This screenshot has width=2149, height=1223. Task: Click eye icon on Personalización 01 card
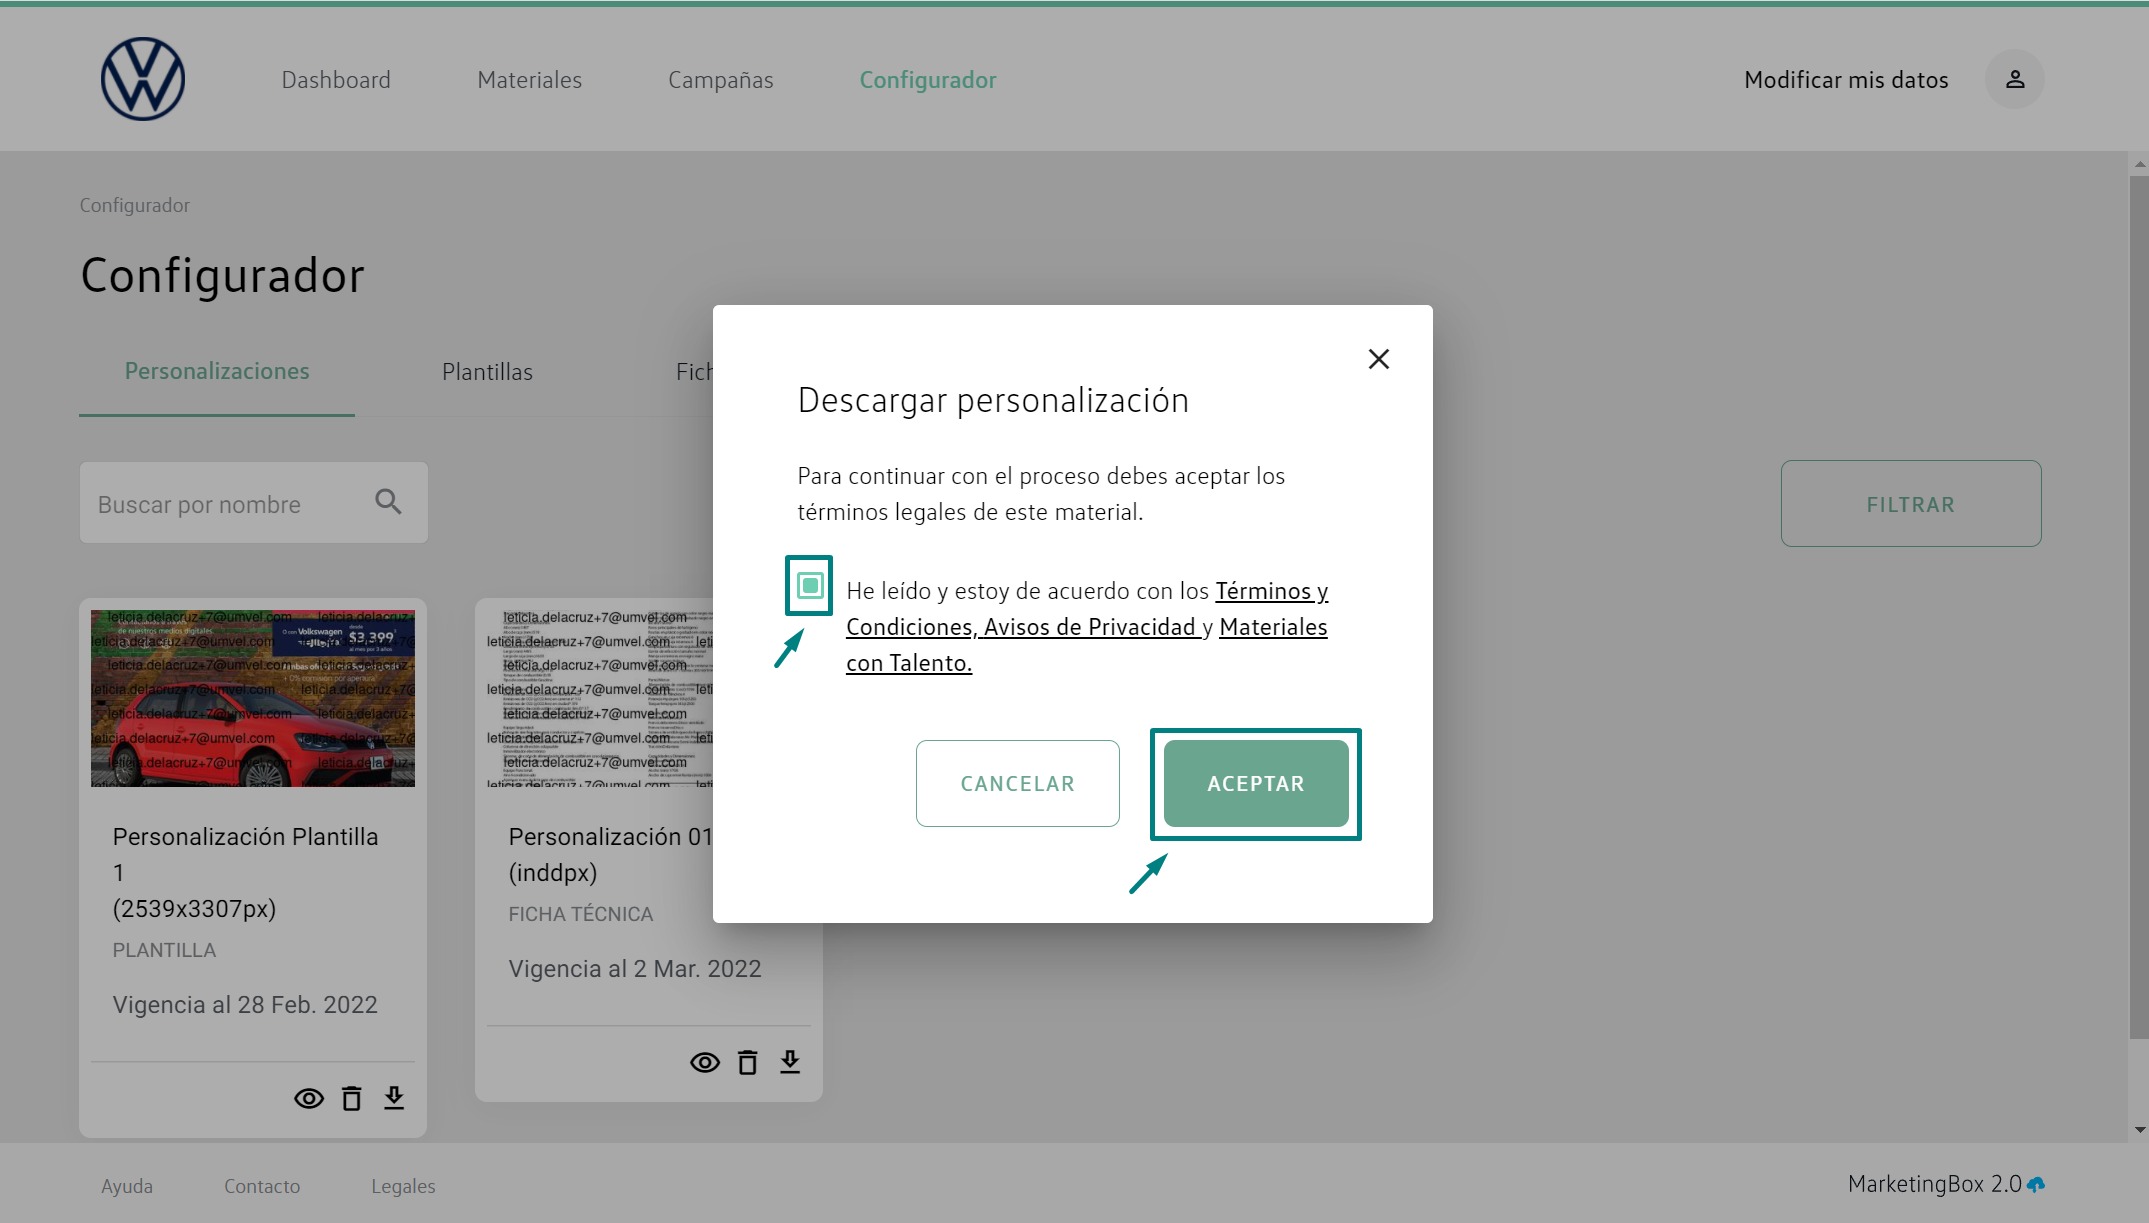[x=705, y=1062]
